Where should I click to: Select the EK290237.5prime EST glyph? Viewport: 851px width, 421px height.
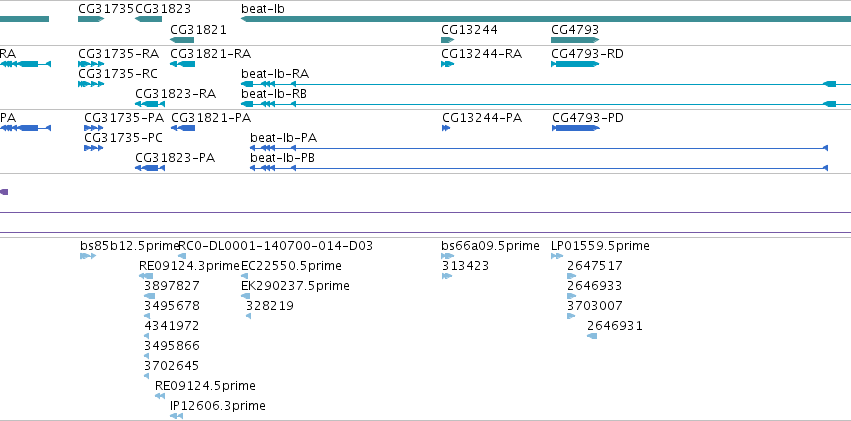[245, 296]
